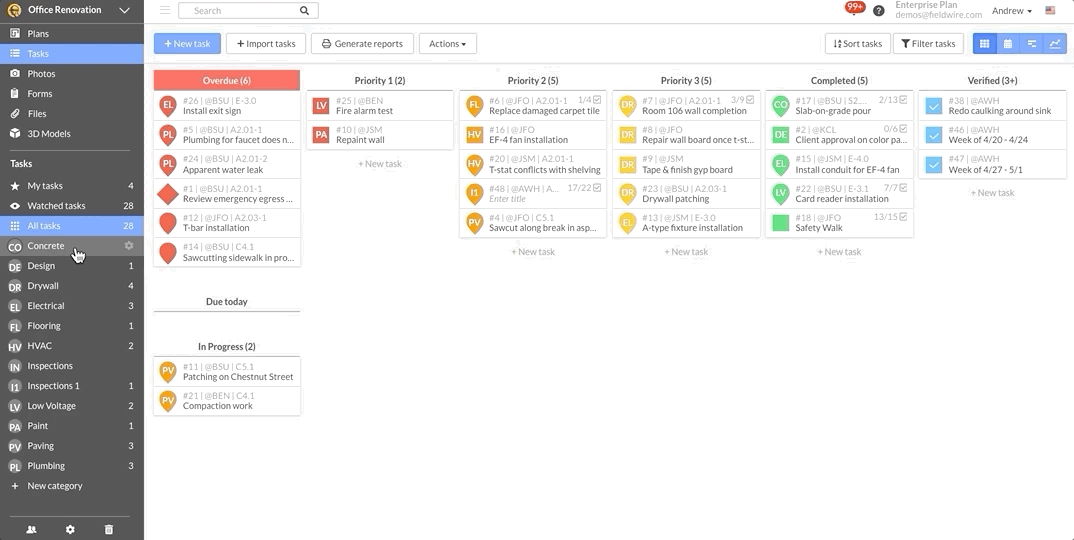The image size is (1074, 540).
Task: Click CO pin on Slab-on-grade pour
Action: [x=780, y=106]
